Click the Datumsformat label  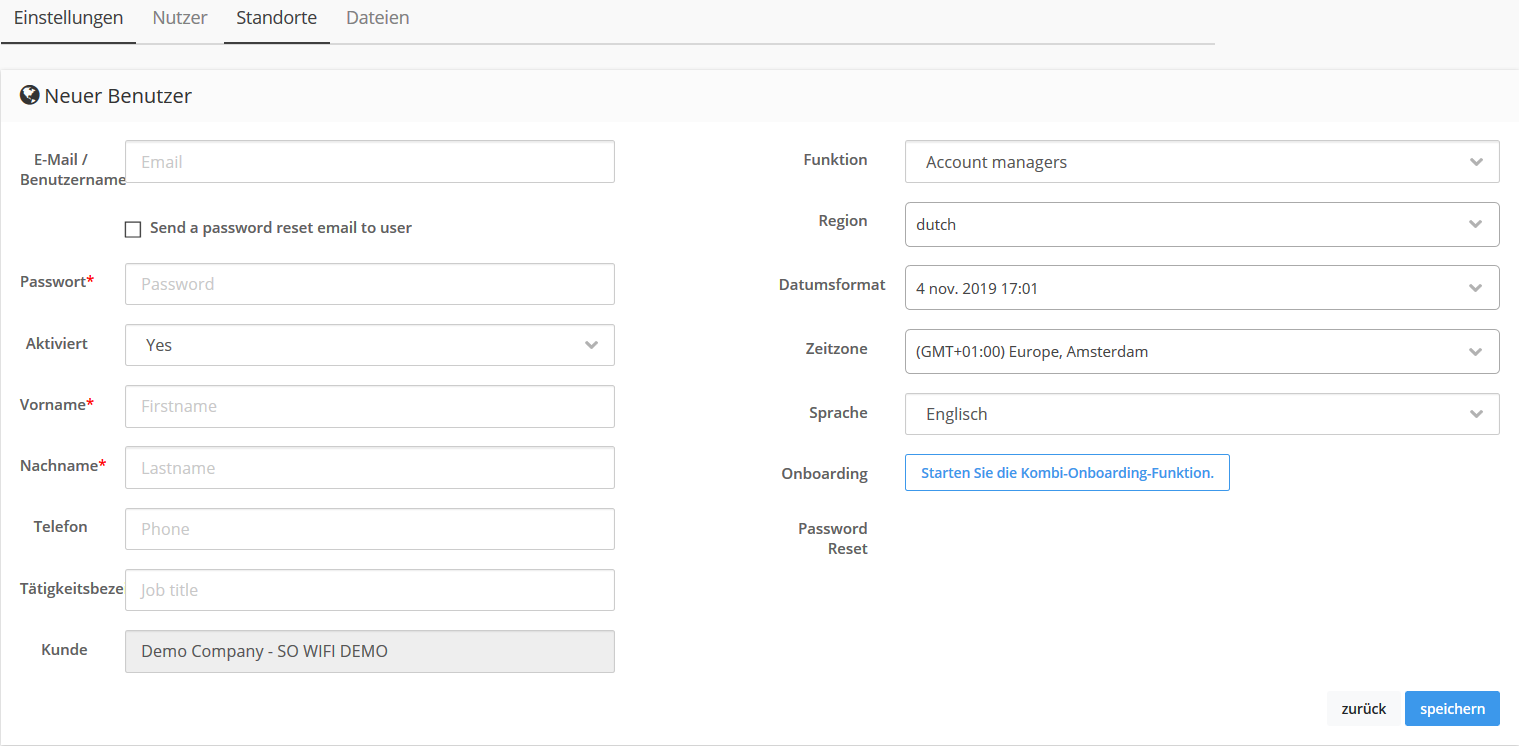coord(832,285)
